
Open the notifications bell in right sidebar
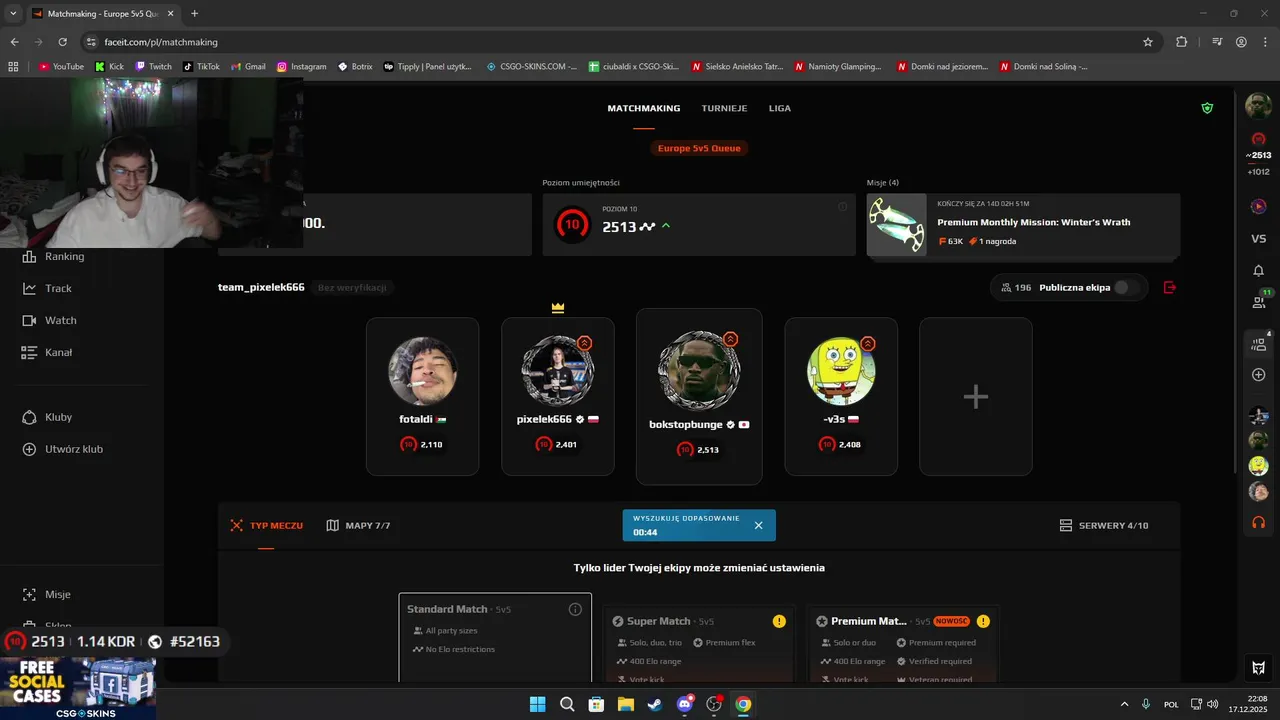(1258, 270)
